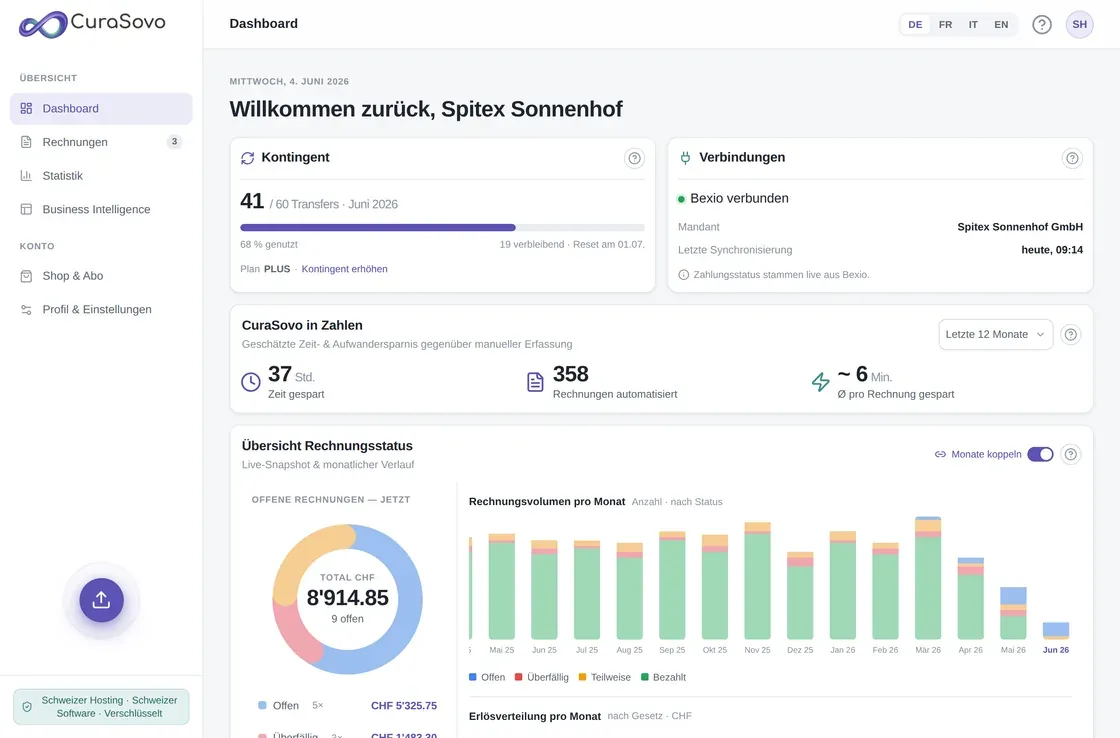
Task: Open Statistik in the sidebar
Action: click(101, 176)
